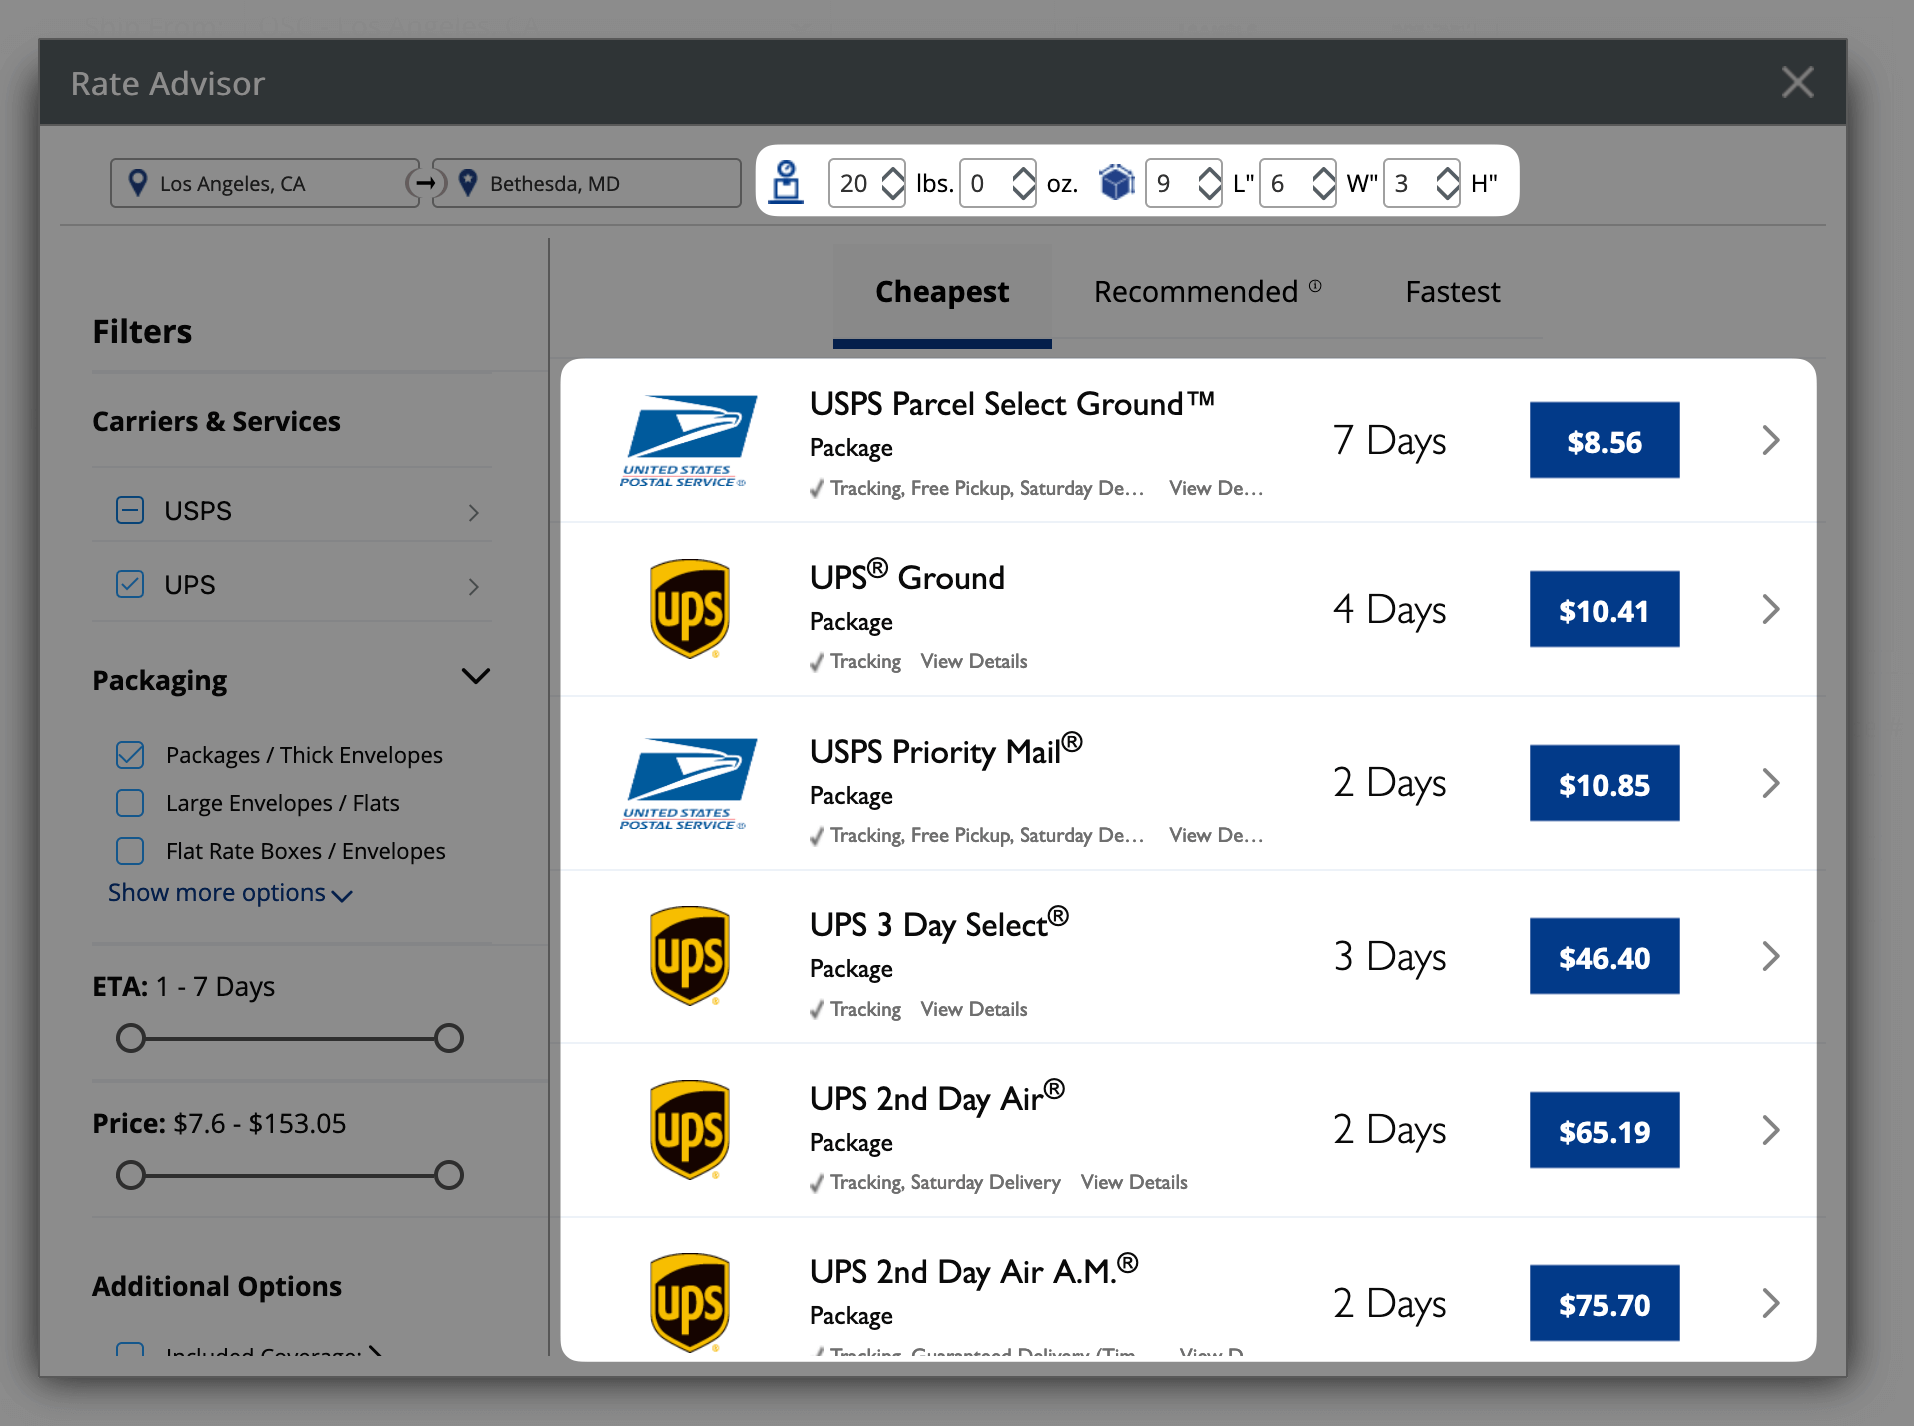Click ETA slider maximum handle
This screenshot has height=1426, width=1914.
tap(449, 1038)
